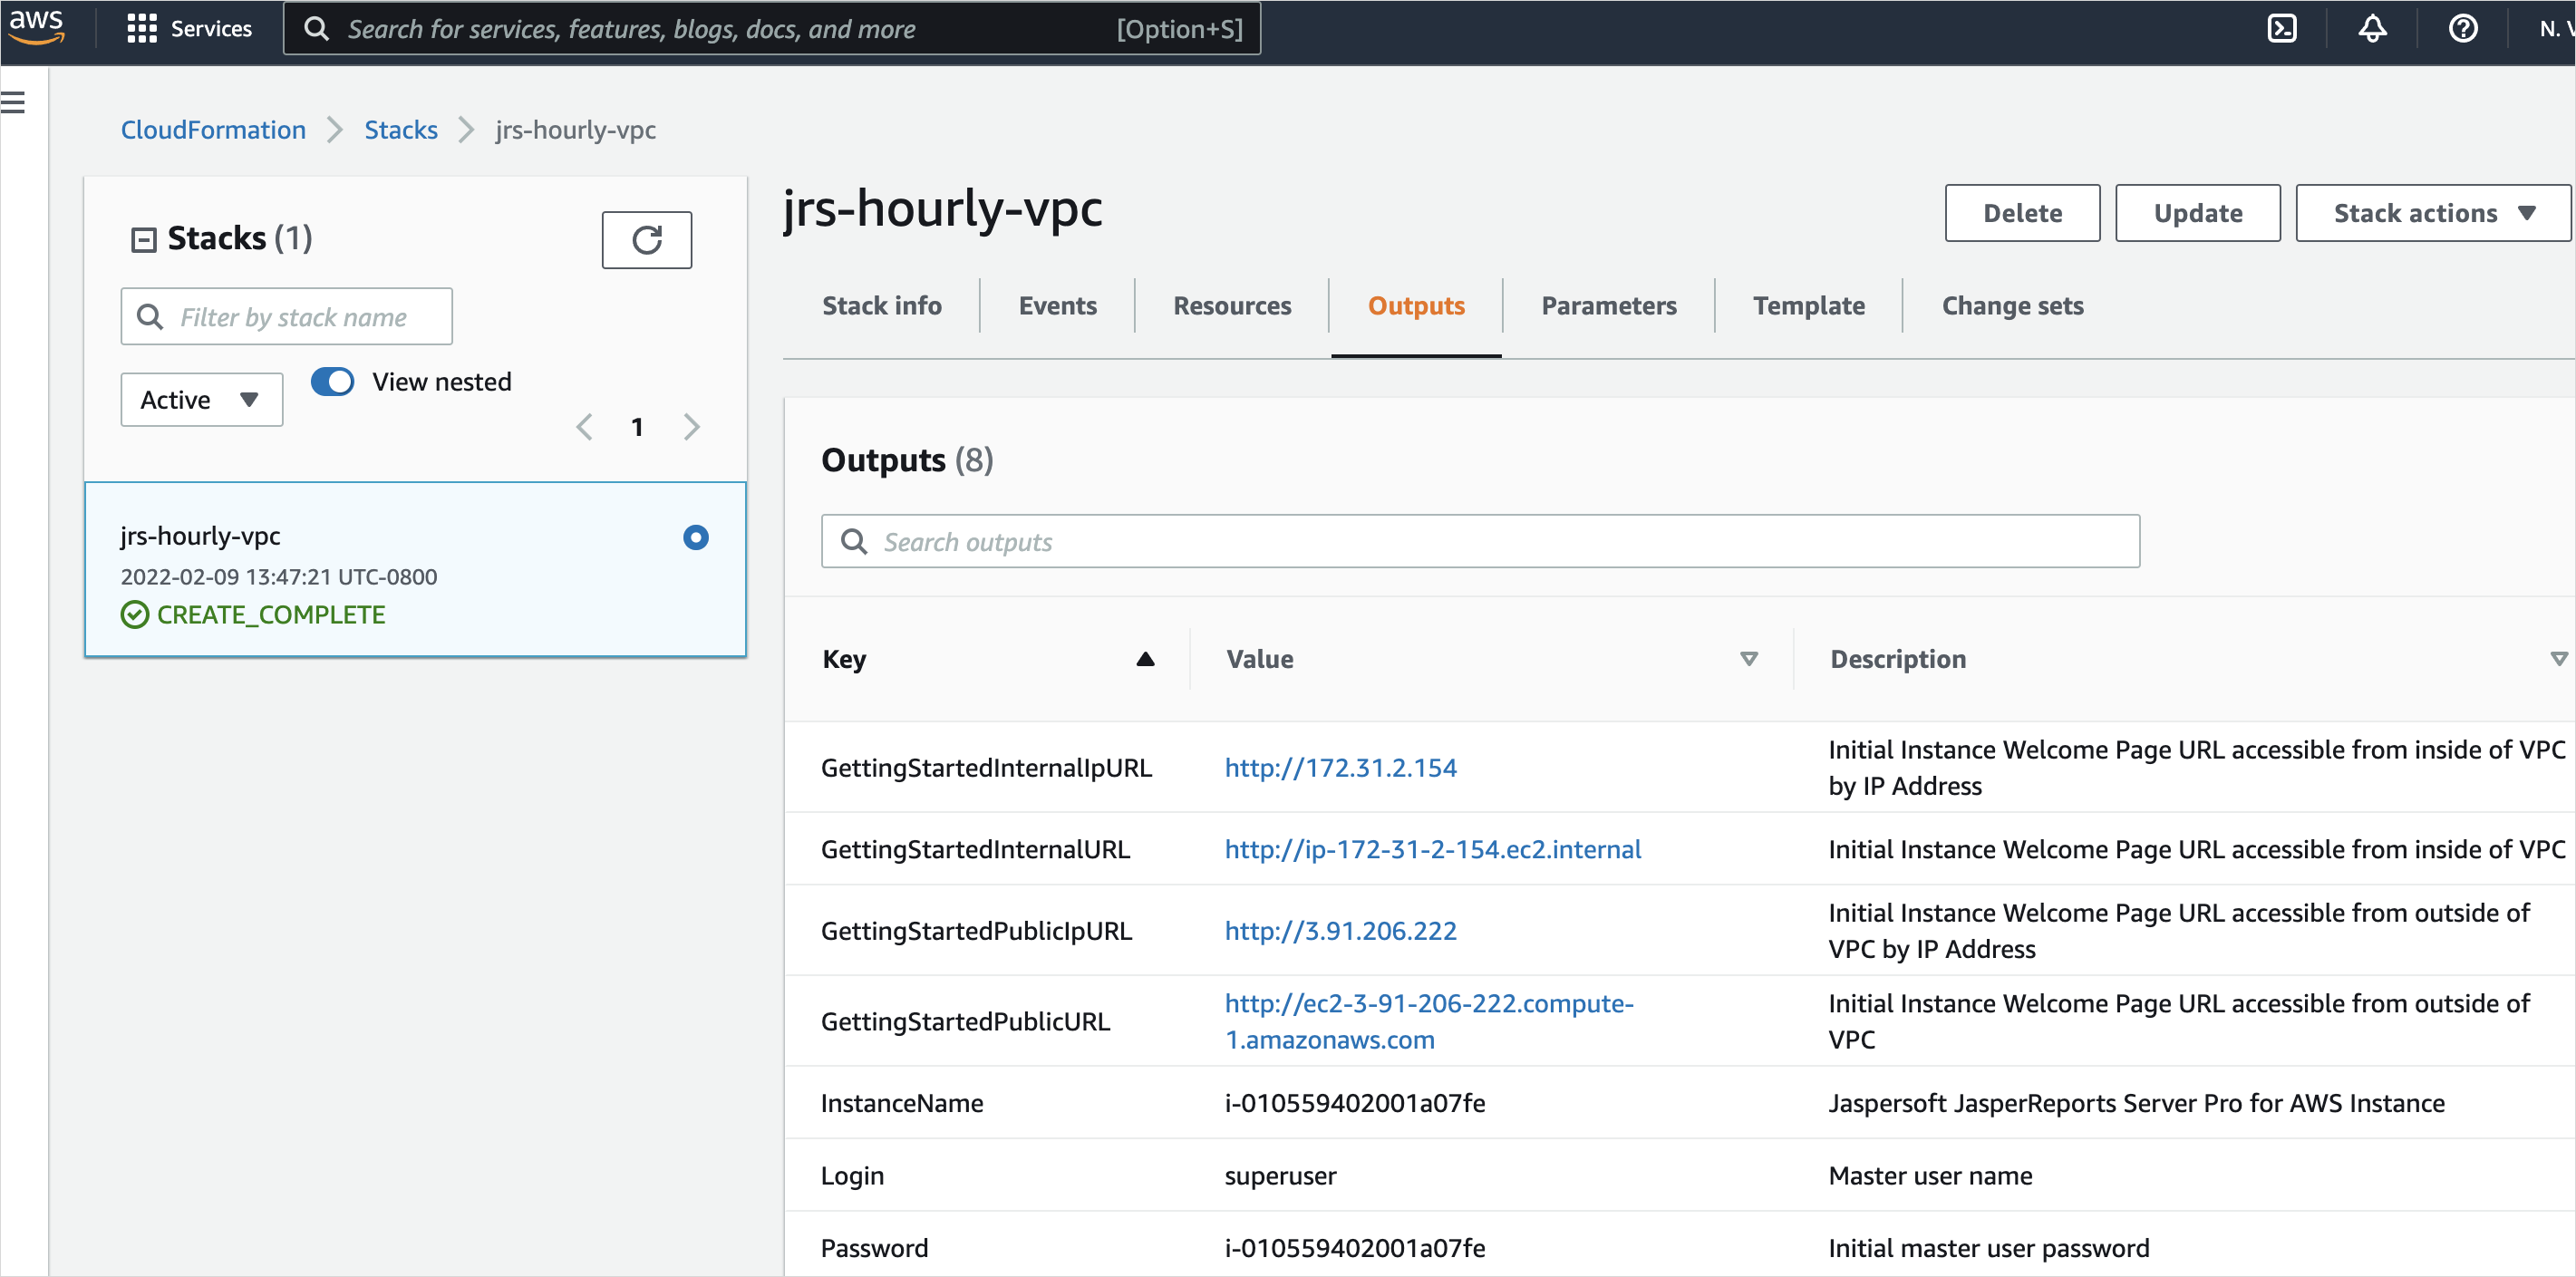The width and height of the screenshot is (2576, 1277).
Task: Switch to the Events tab
Action: 1057,306
